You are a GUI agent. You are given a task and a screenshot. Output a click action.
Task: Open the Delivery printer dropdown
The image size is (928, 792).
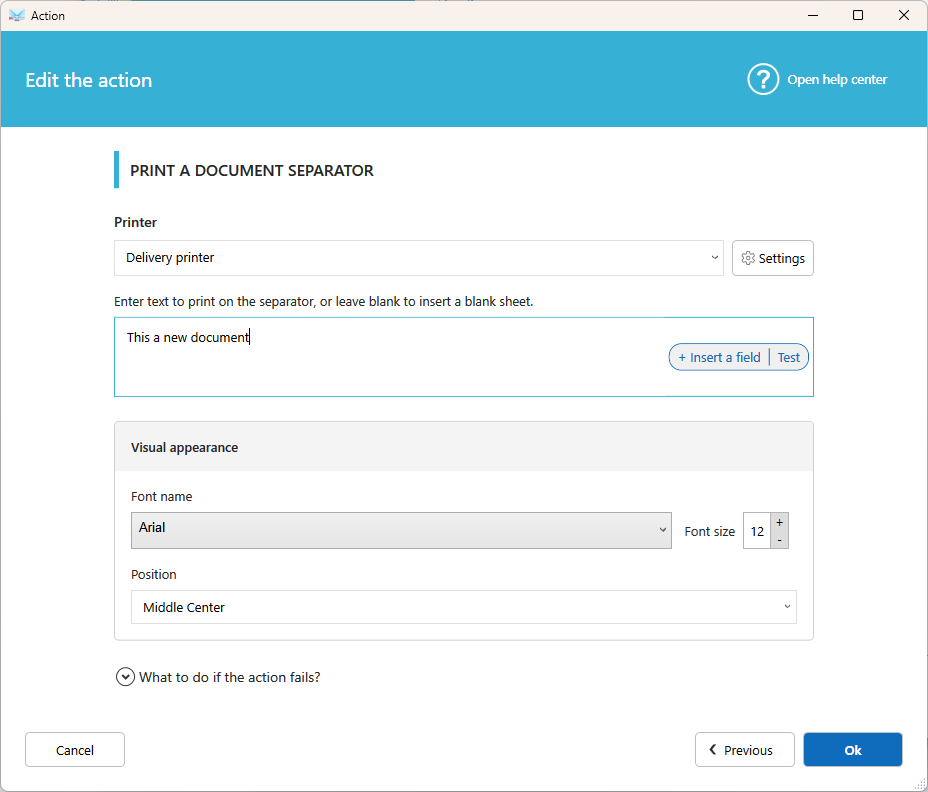418,258
